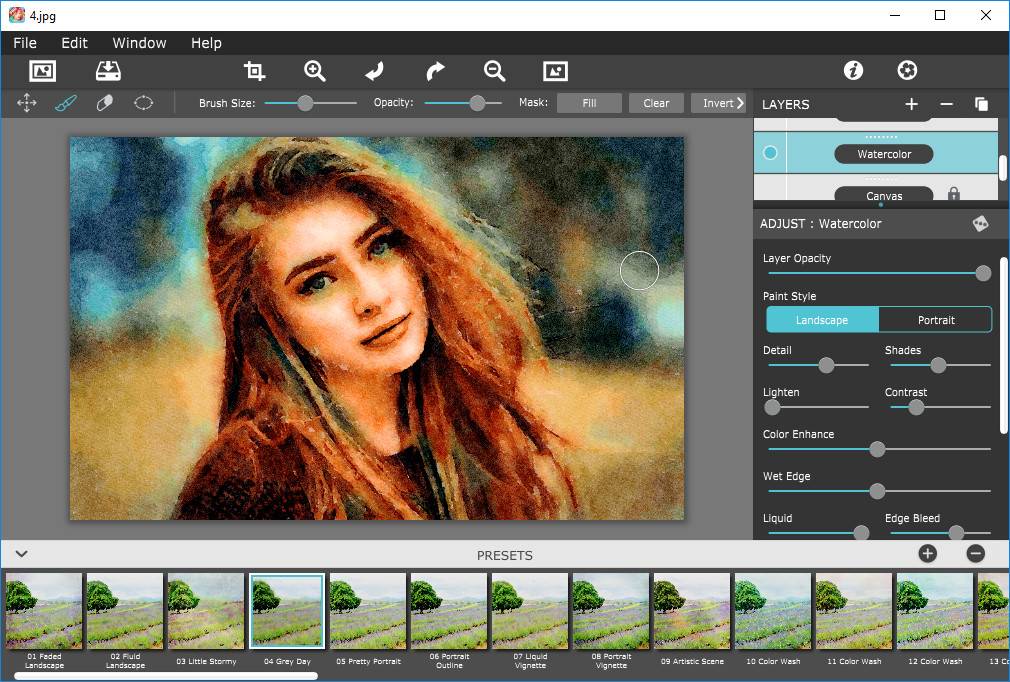Remove layer with the minus icon
This screenshot has height=682, width=1010.
pyautogui.click(x=946, y=104)
